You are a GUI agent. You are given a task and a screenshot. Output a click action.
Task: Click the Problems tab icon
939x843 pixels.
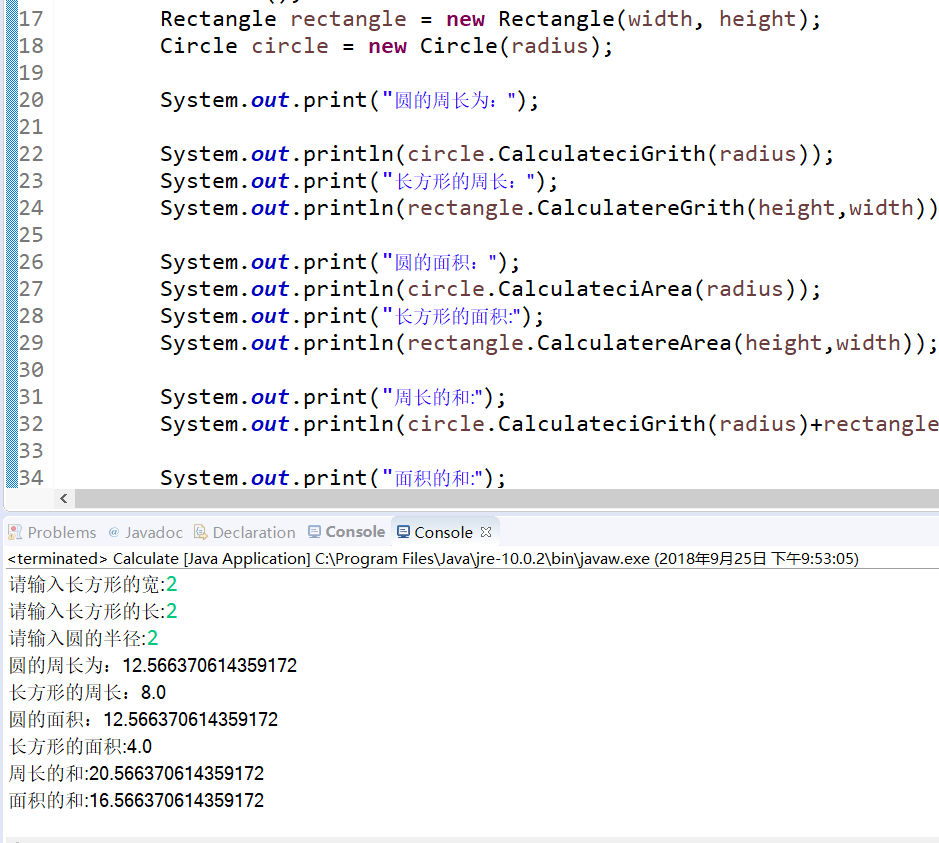pos(15,532)
